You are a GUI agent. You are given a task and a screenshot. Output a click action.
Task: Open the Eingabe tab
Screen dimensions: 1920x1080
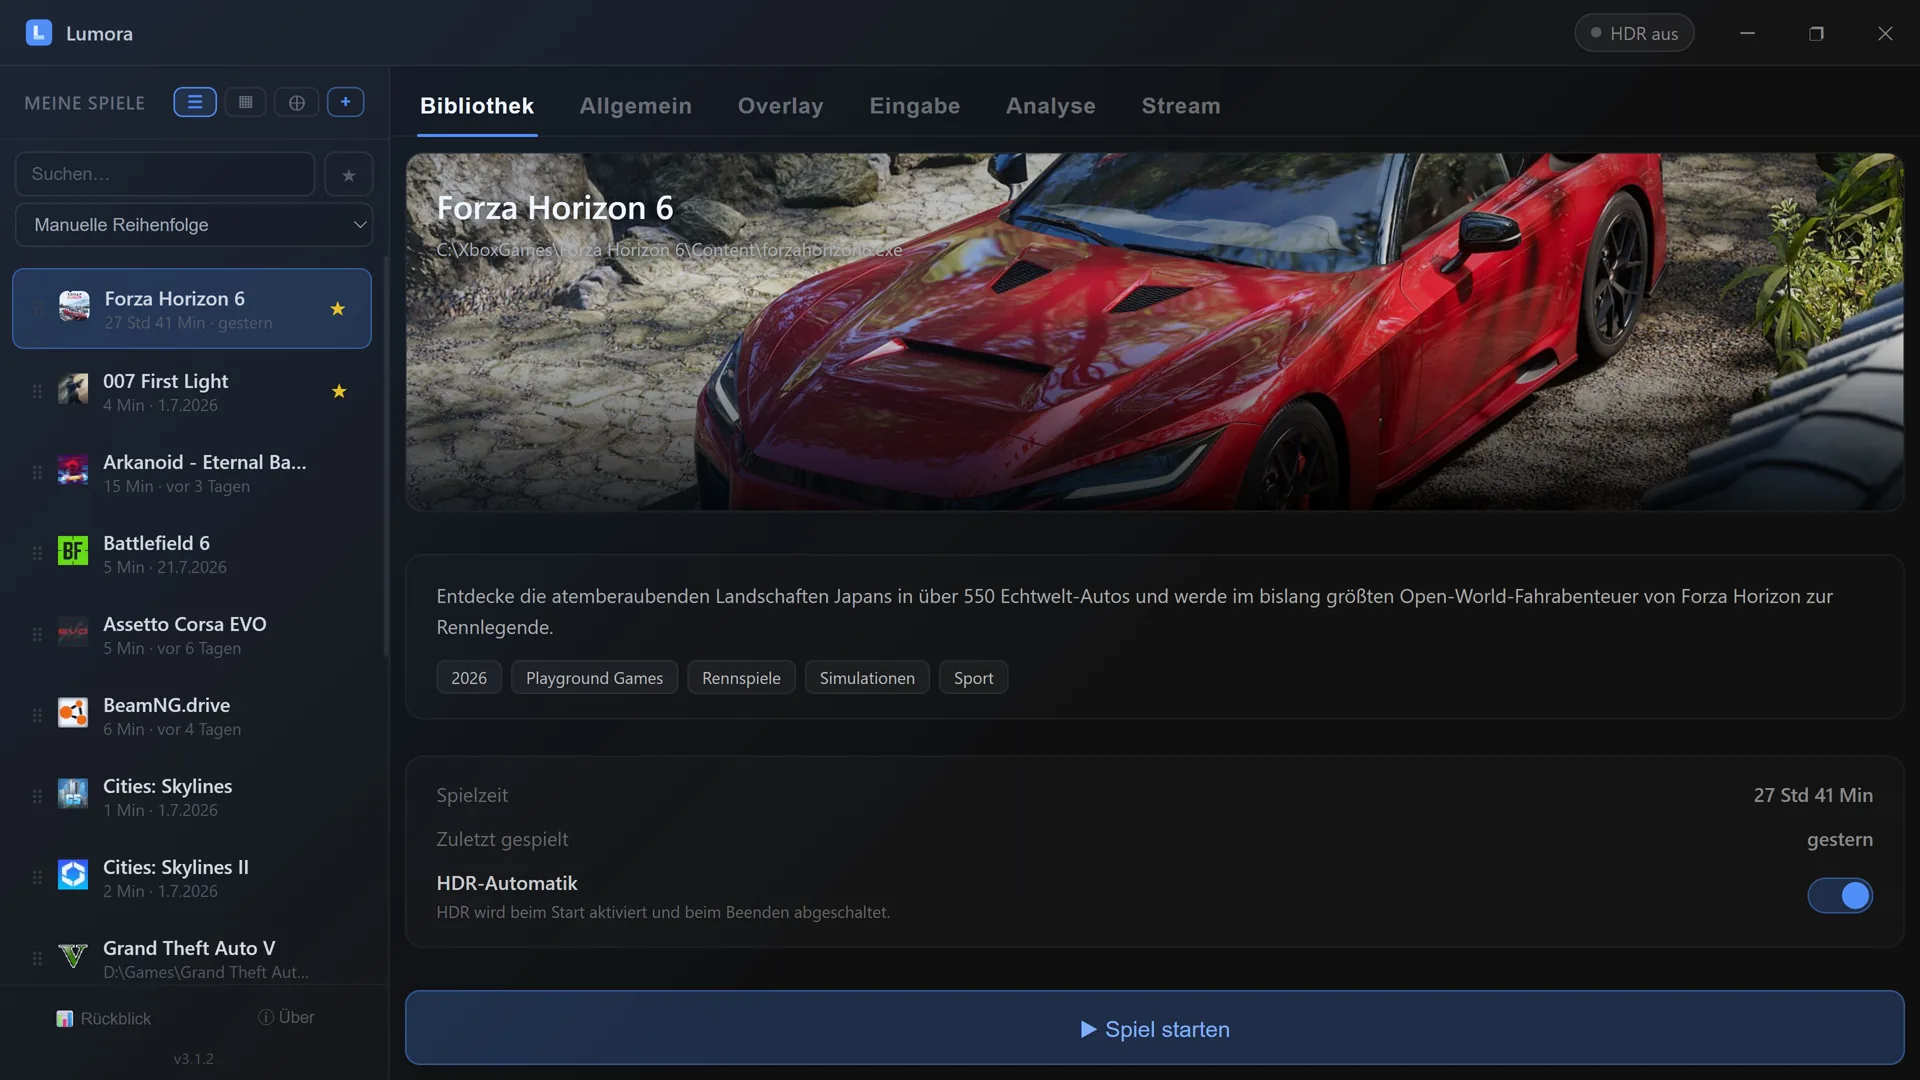point(915,106)
